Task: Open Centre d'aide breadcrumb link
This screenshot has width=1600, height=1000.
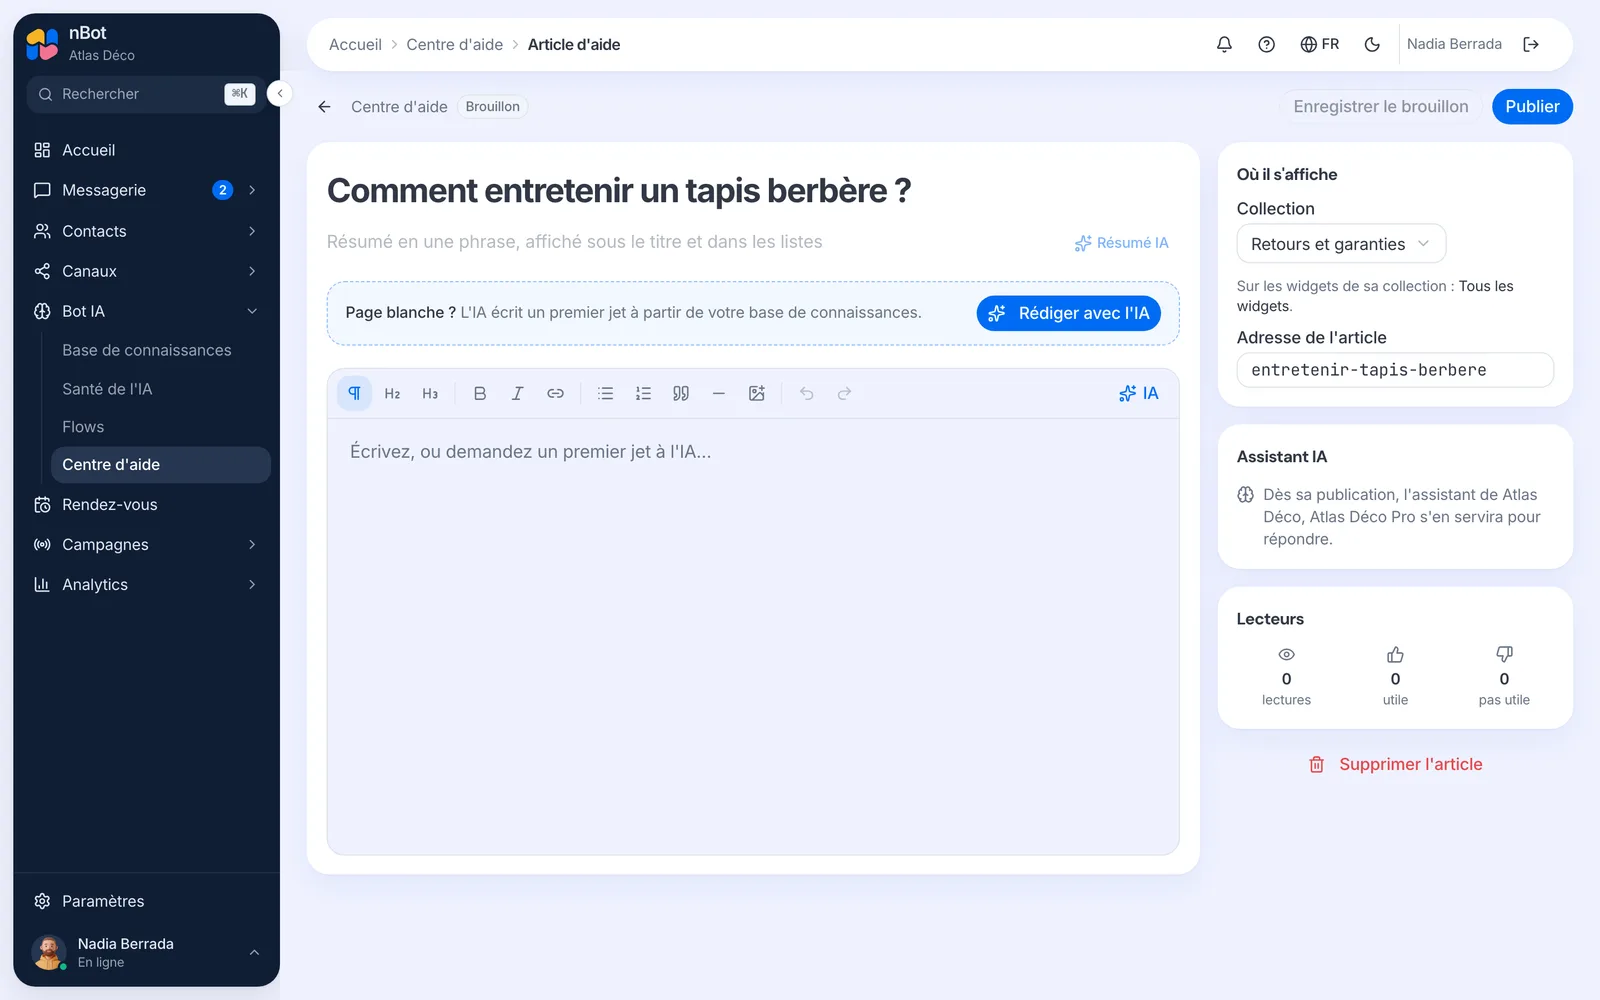Action: click(455, 45)
